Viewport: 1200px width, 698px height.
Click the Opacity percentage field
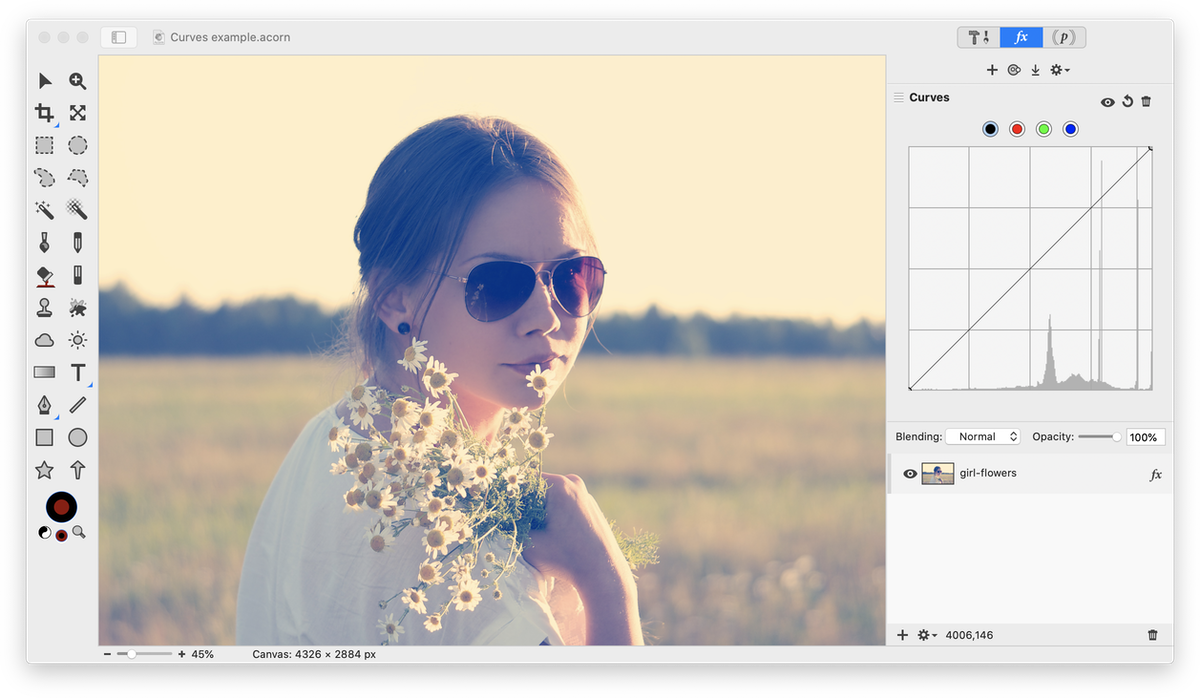point(1145,437)
